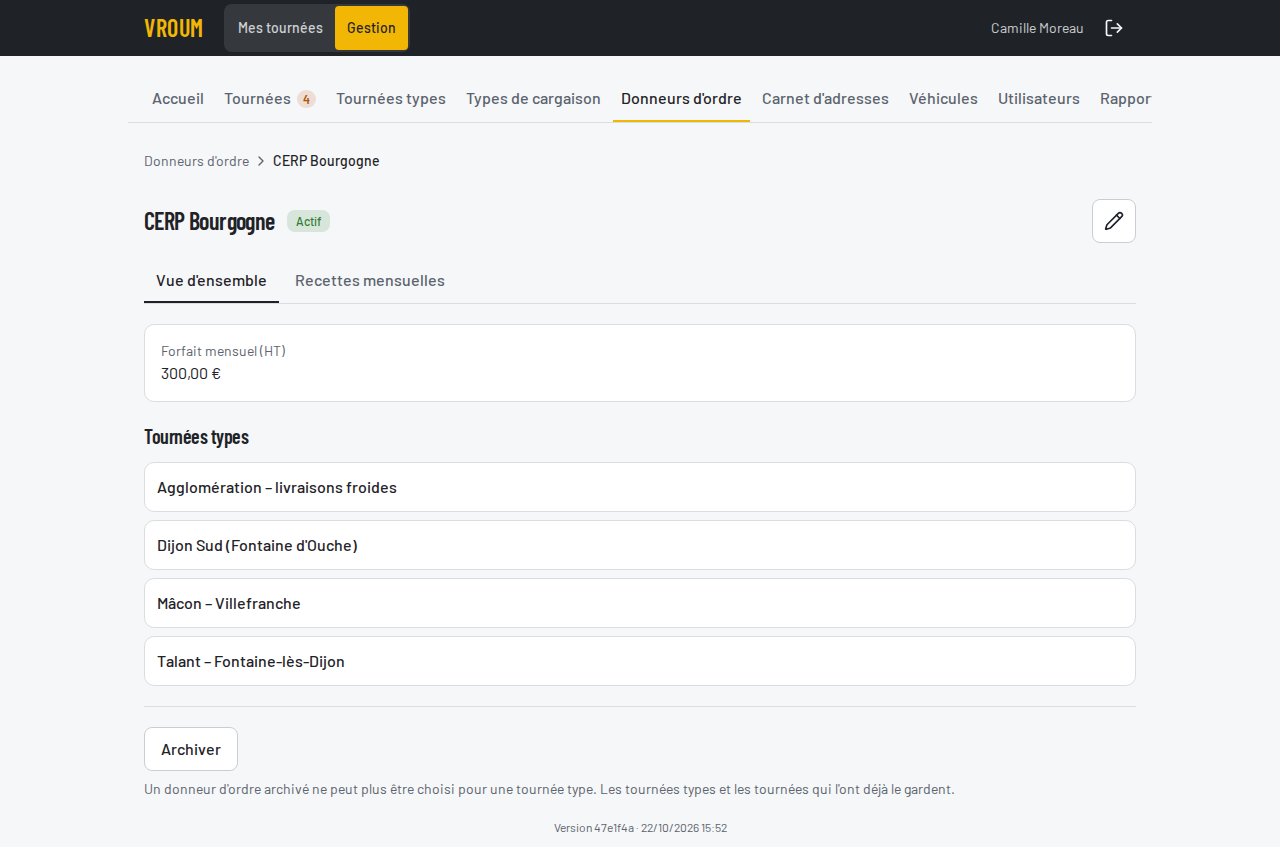The width and height of the screenshot is (1280, 847).
Task: Click the Camille Moreau user name
Action: [1037, 28]
